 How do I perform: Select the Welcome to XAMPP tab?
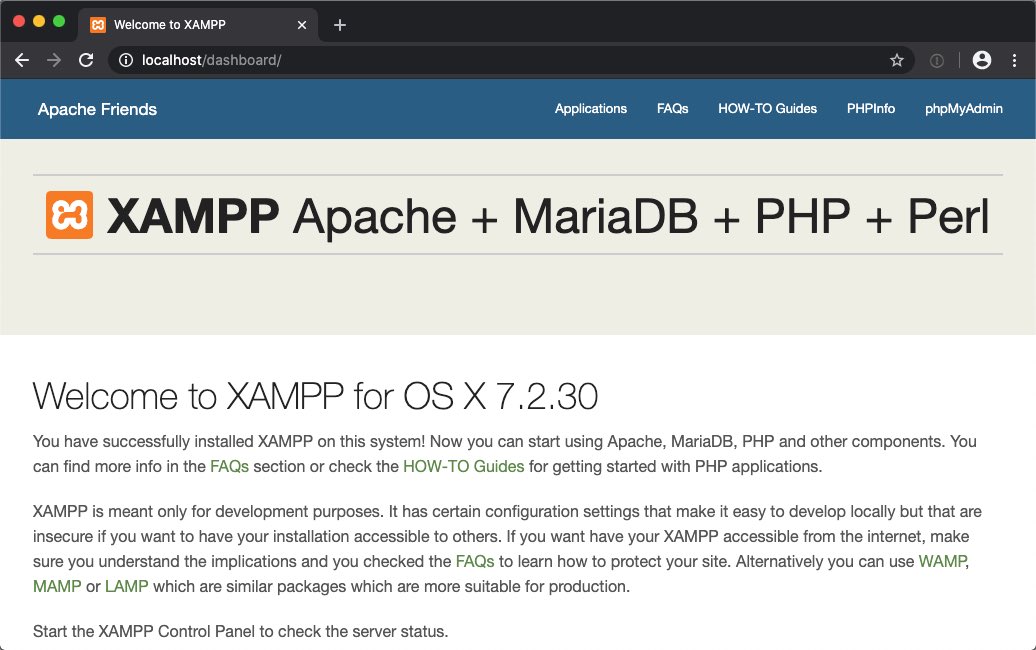point(198,25)
